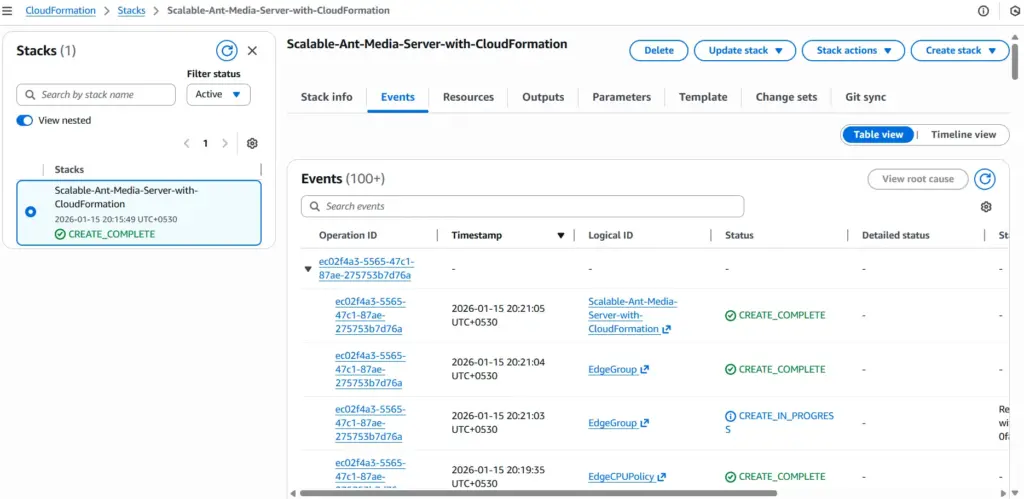Image resolution: width=1024 pixels, height=499 pixels.
Task: Click the vertical page scrollbar
Action: (x=1014, y=60)
